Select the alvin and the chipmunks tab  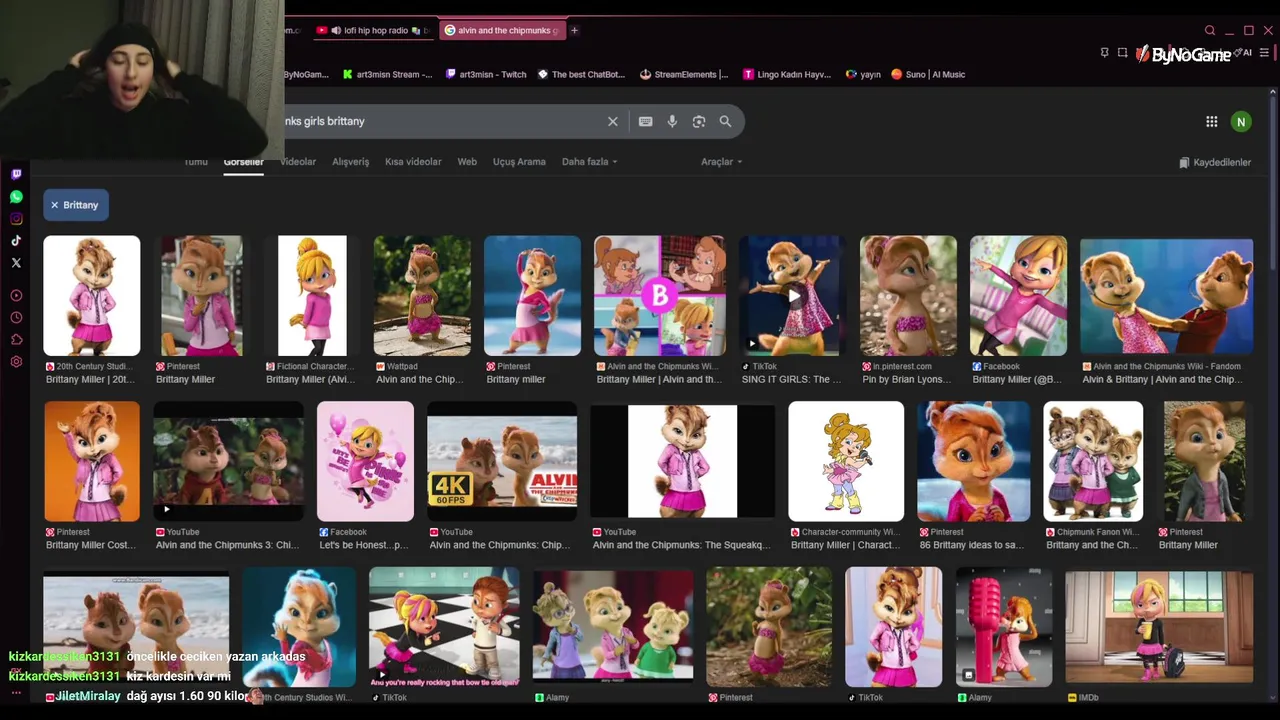tap(503, 30)
